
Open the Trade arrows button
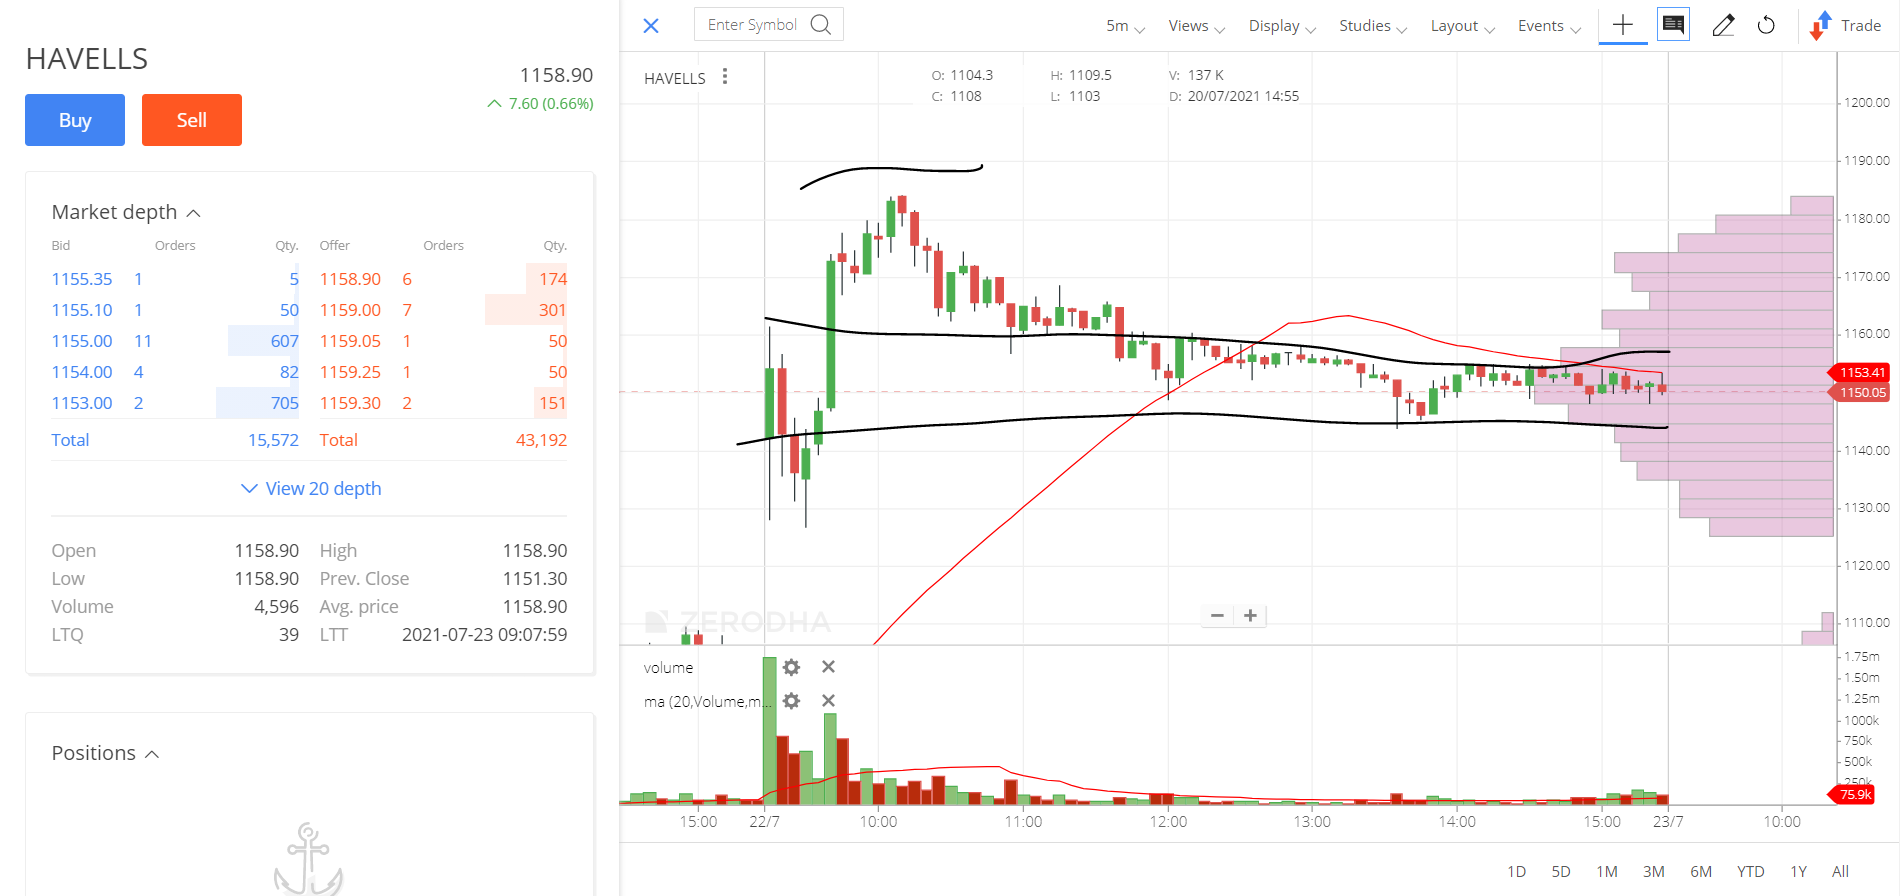(1846, 26)
